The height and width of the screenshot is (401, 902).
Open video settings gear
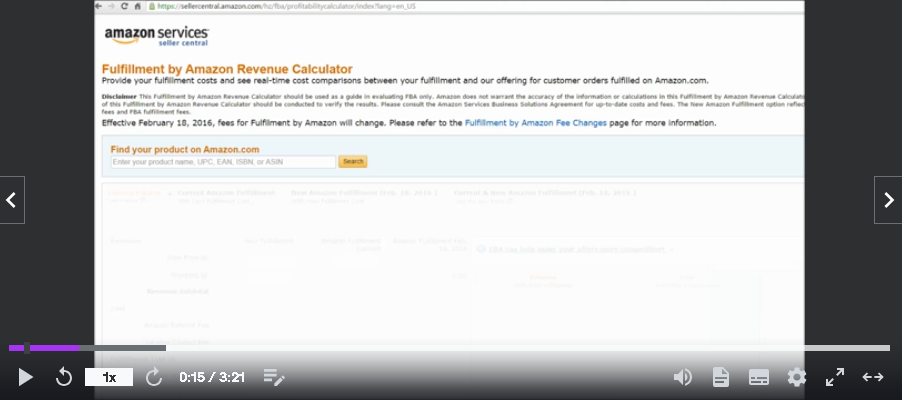pyautogui.click(x=797, y=377)
